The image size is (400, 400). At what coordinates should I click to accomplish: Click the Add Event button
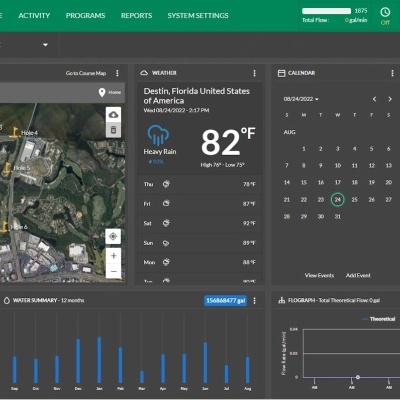coord(358,275)
